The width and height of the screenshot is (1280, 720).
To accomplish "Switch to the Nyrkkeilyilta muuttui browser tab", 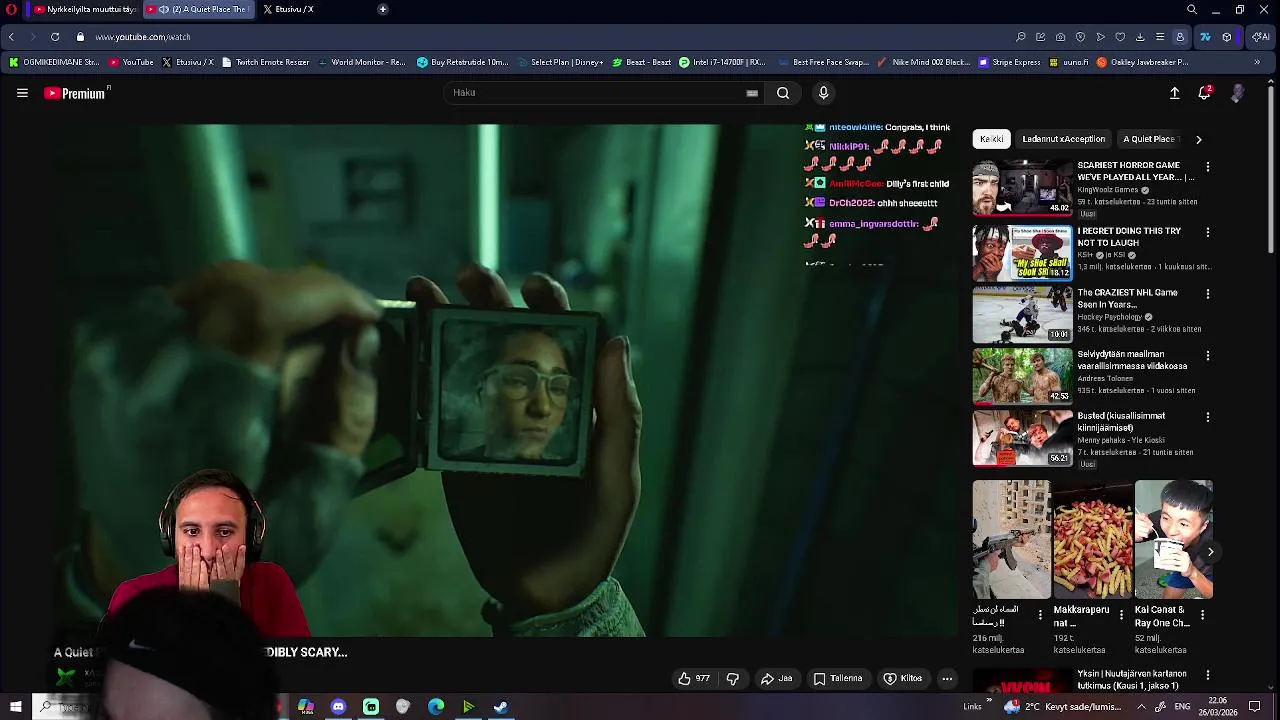I will (85, 9).
